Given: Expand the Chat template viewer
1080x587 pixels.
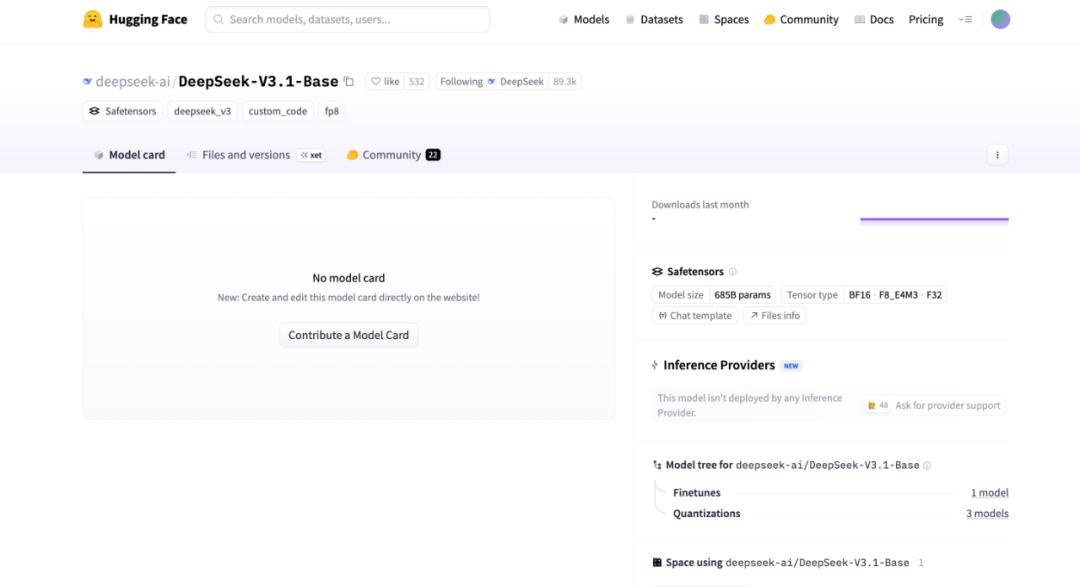Looking at the screenshot, I should (x=695, y=316).
